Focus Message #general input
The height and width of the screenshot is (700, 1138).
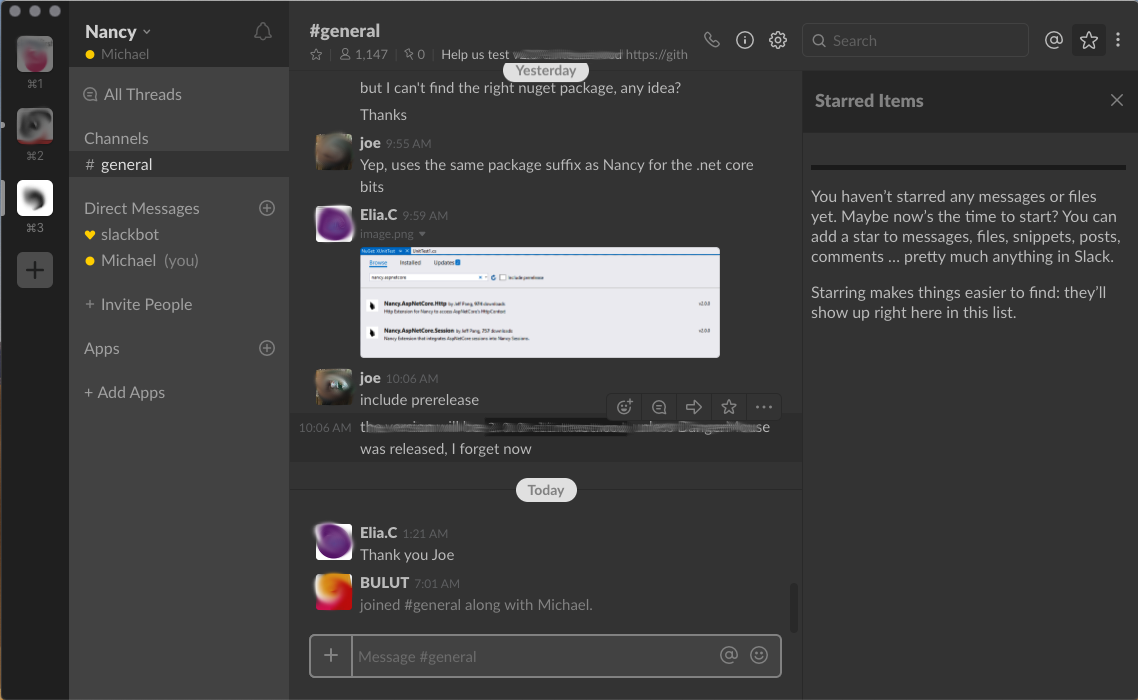click(534, 656)
